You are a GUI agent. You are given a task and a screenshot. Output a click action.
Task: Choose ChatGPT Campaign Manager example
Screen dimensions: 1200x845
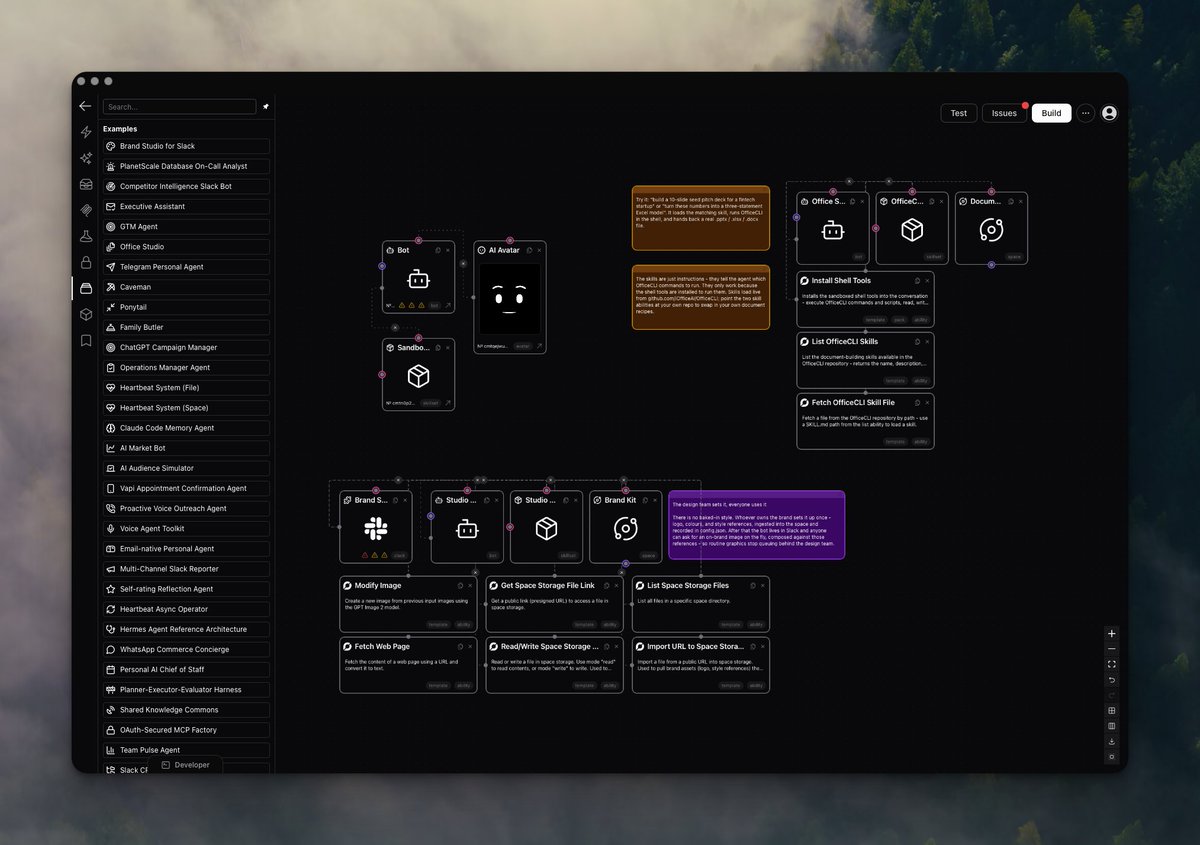186,347
